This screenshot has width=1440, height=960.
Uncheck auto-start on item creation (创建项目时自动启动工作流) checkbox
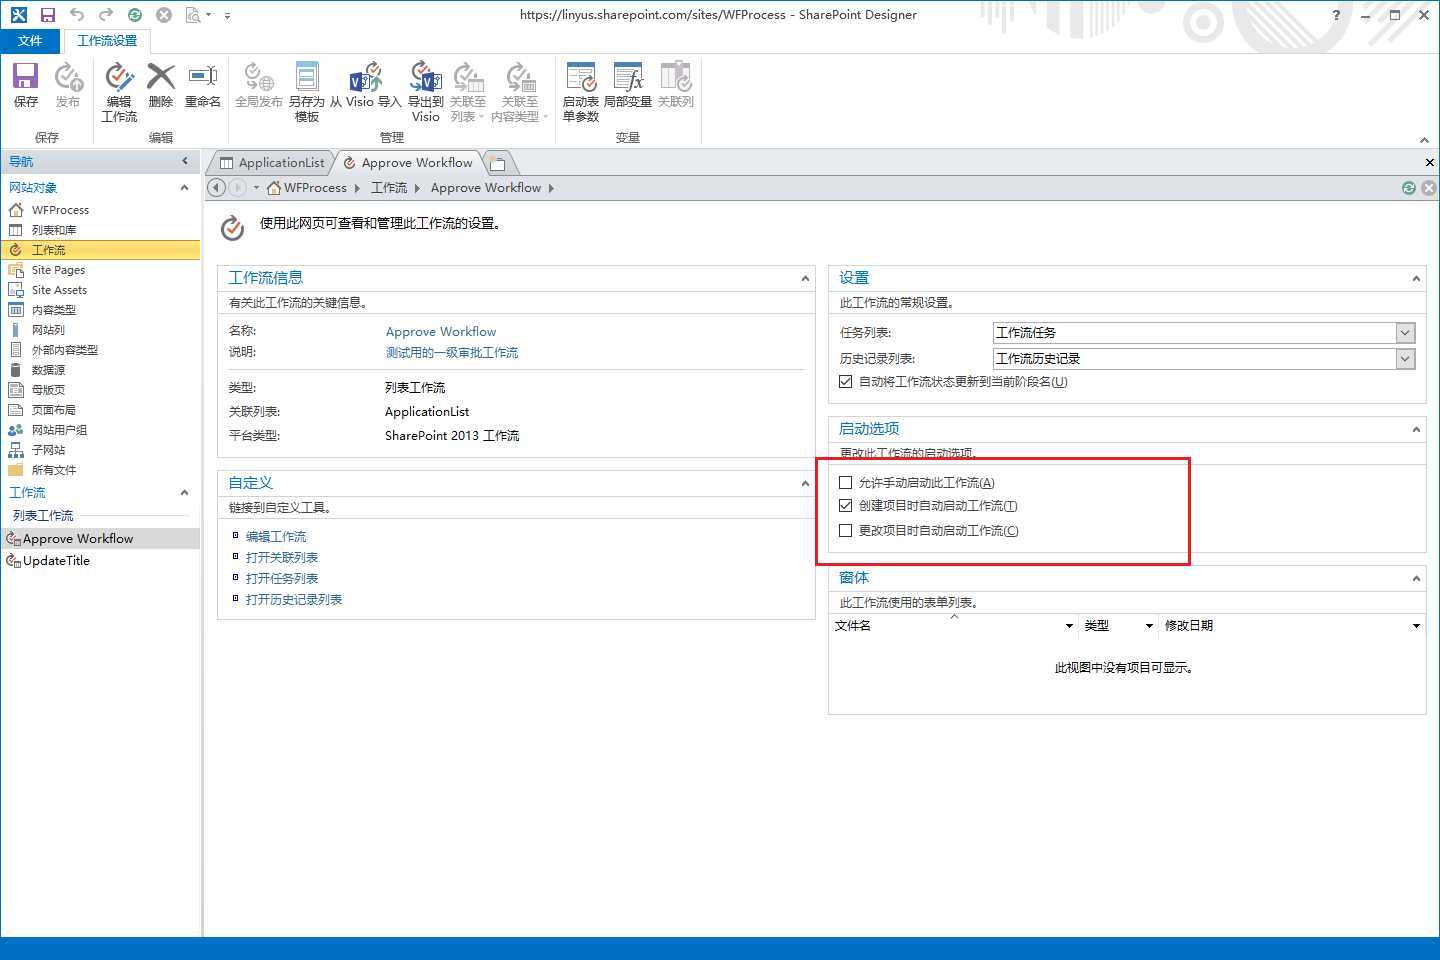point(846,506)
